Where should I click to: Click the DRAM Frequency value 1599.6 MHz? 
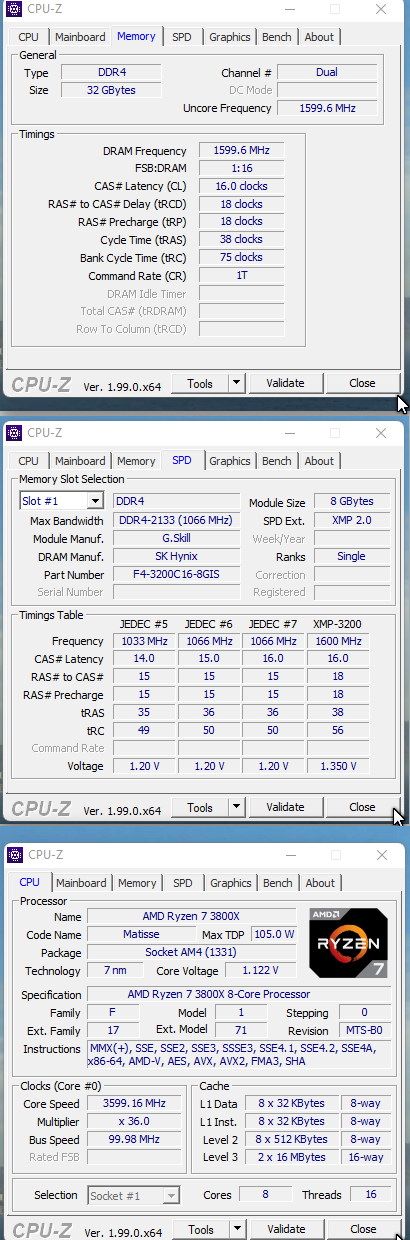[x=241, y=150]
